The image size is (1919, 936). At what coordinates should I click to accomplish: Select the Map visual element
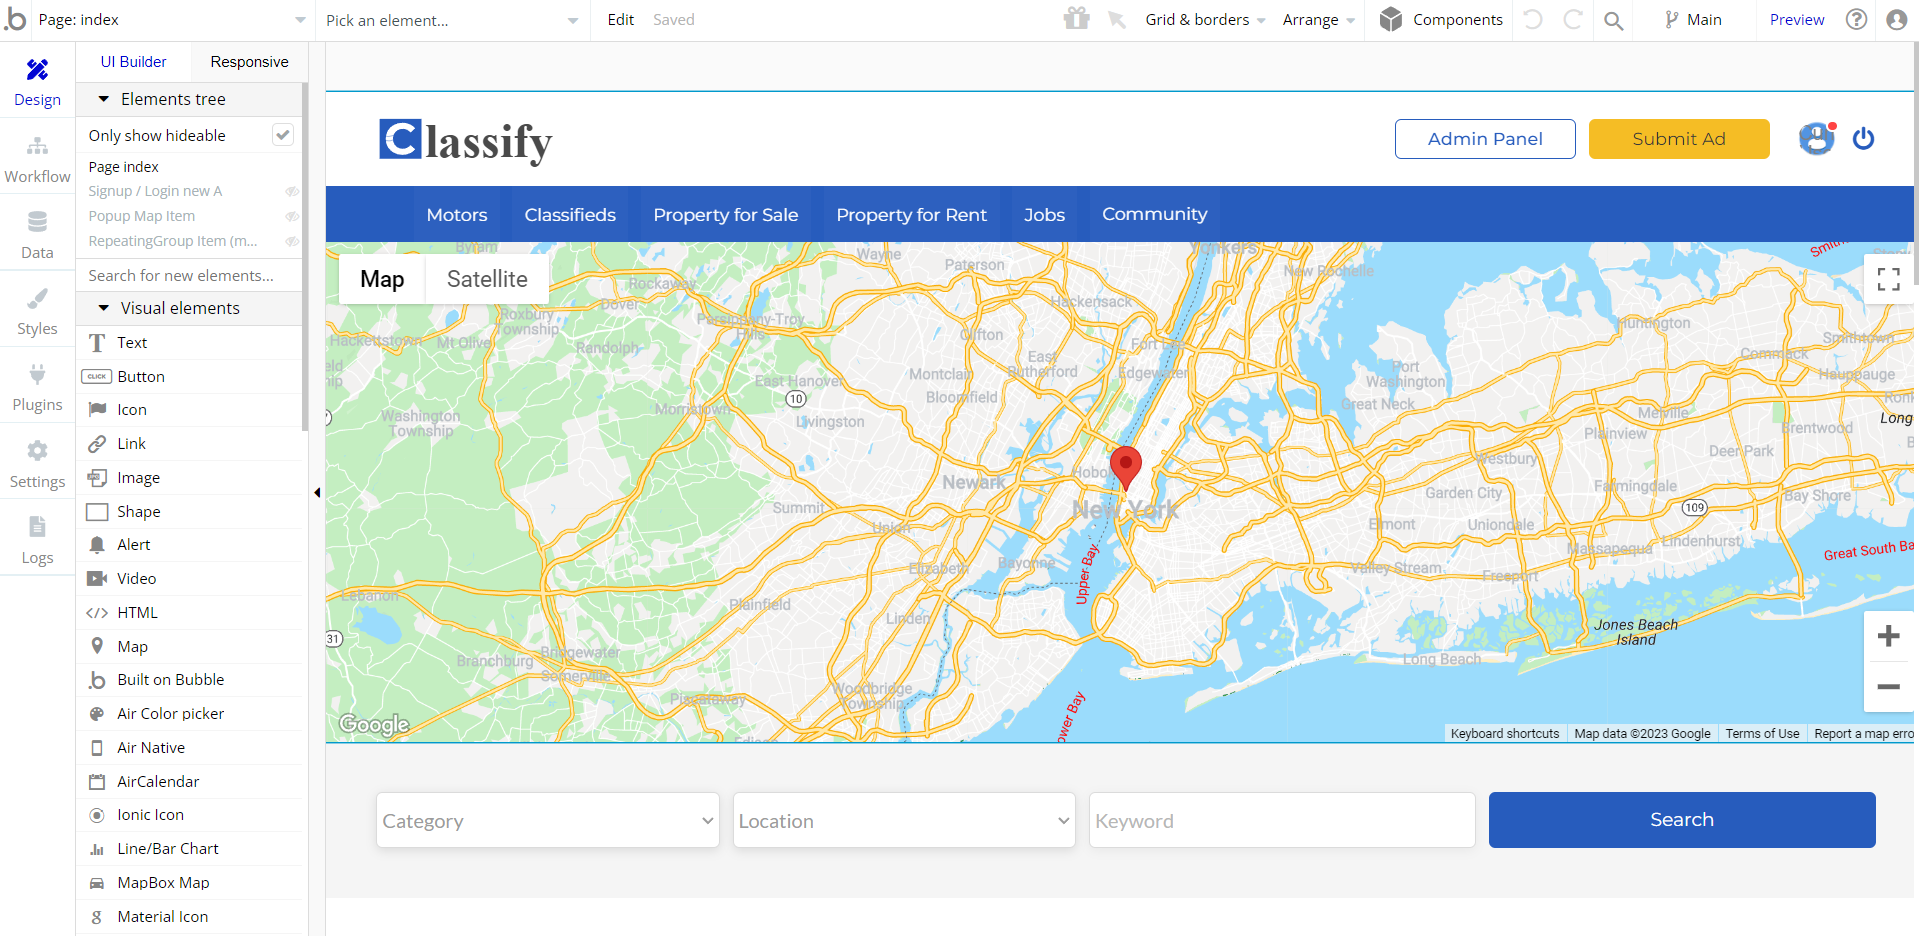189,647
